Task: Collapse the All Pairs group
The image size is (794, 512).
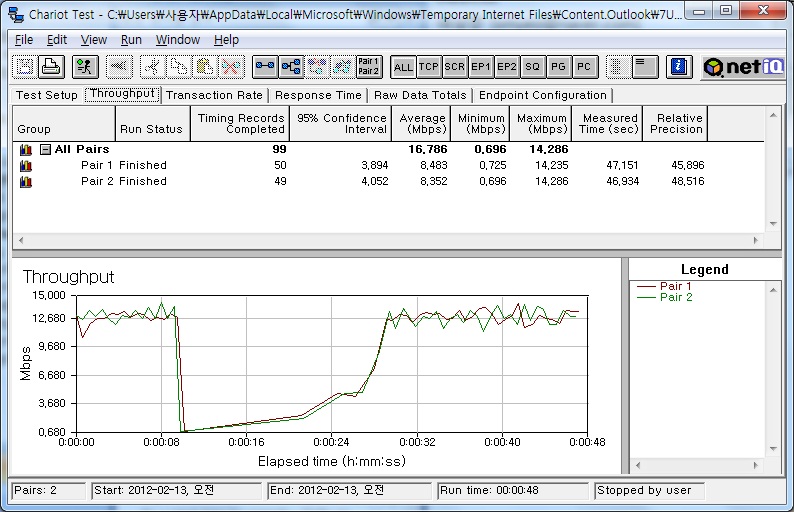Action: point(45,149)
